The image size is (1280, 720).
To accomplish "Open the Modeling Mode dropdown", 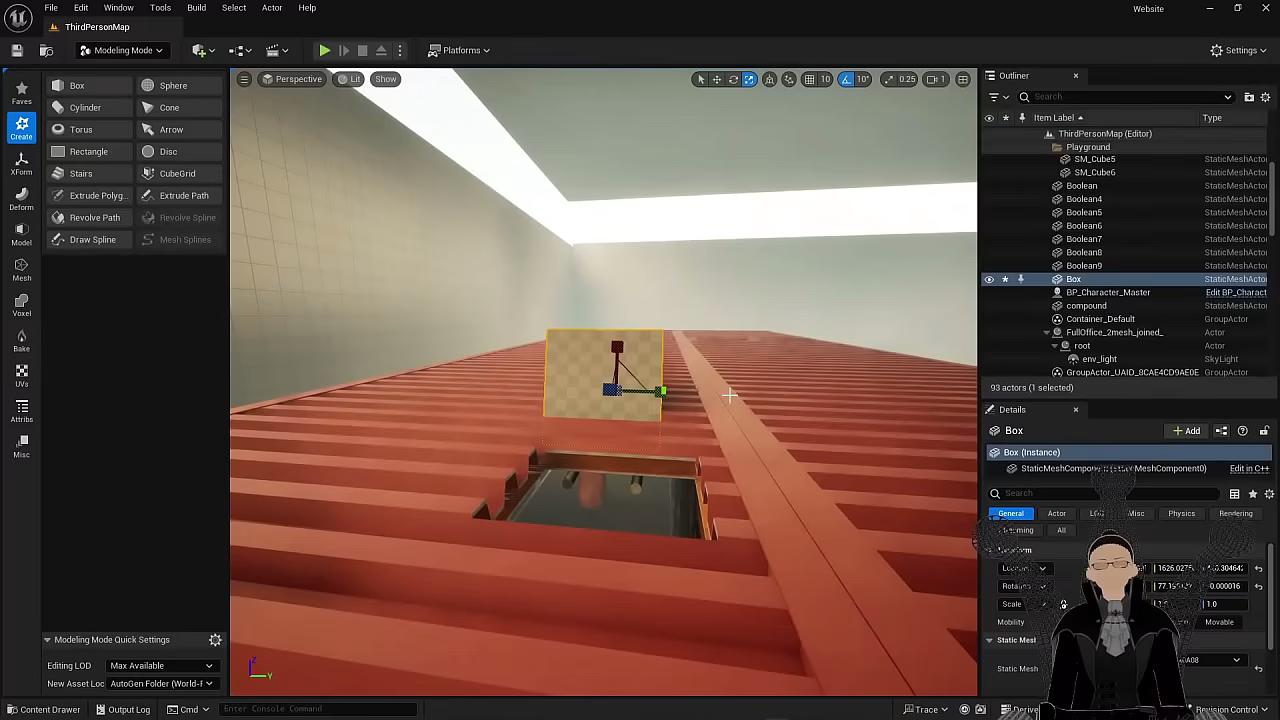I will point(121,50).
